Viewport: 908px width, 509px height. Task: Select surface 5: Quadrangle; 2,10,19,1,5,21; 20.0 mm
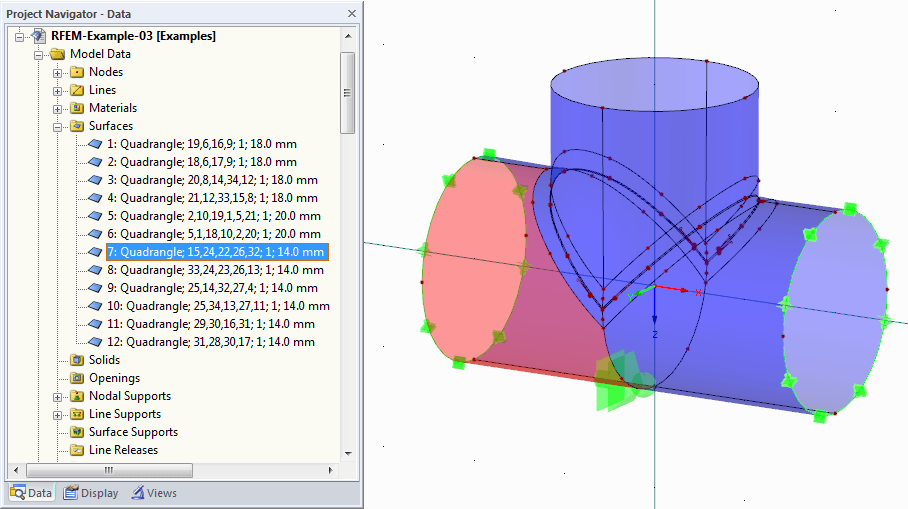tap(214, 215)
